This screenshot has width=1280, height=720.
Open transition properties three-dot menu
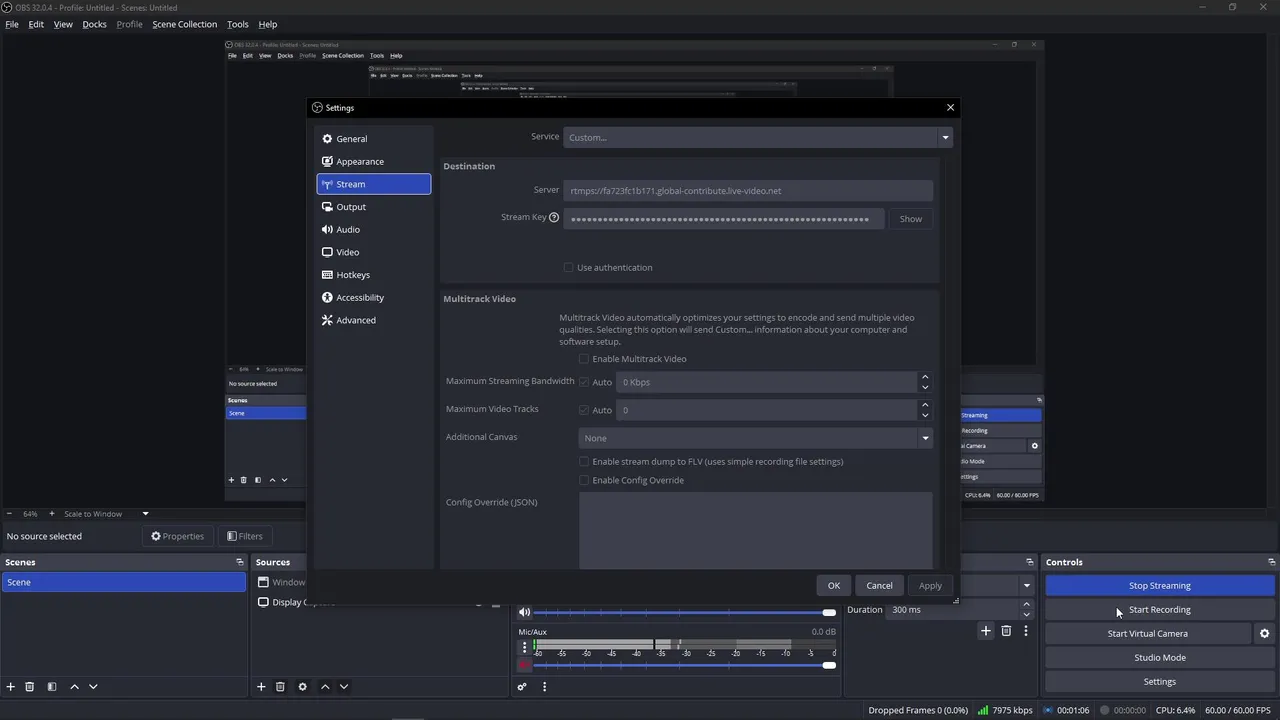(x=1025, y=631)
